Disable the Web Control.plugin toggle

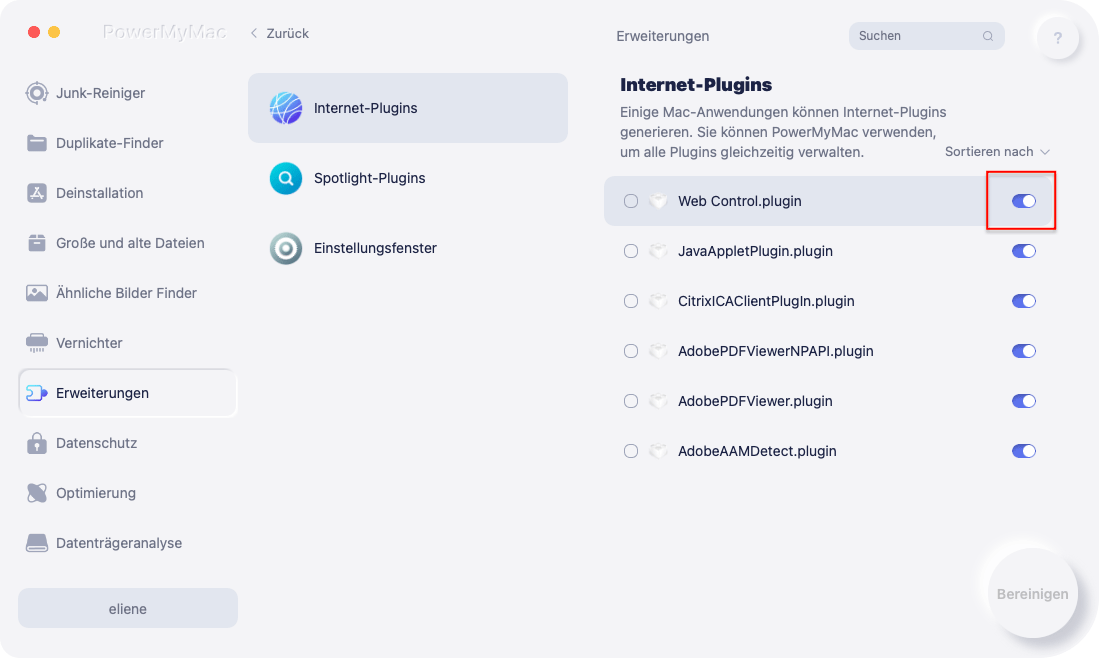pos(1023,201)
